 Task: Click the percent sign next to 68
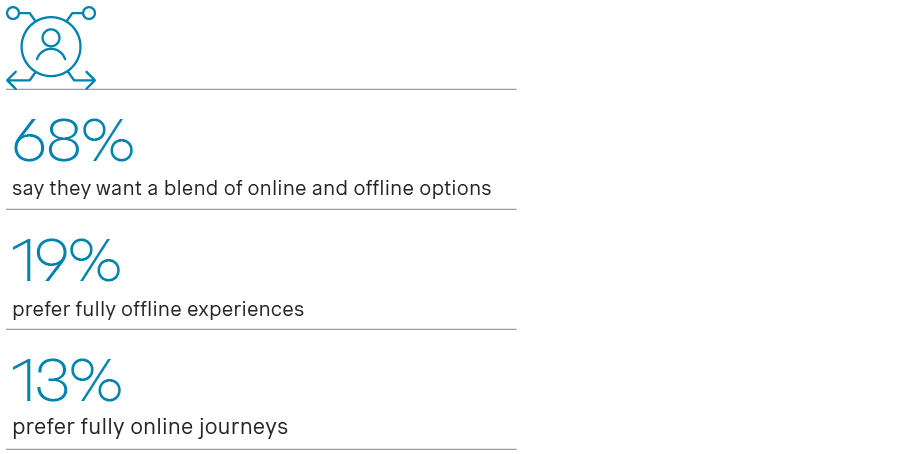108,141
